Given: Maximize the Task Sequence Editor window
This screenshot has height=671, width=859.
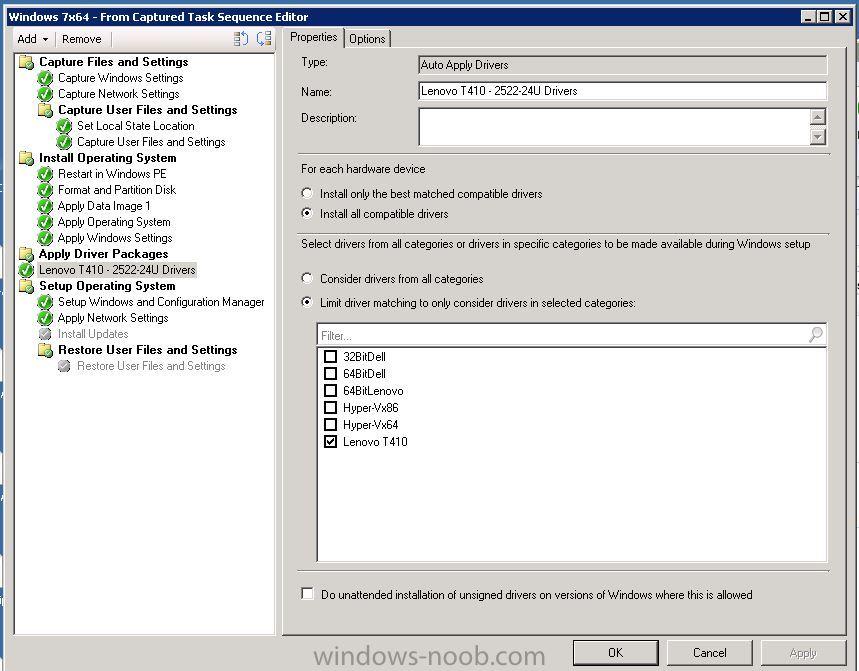Looking at the screenshot, I should click(x=824, y=16).
